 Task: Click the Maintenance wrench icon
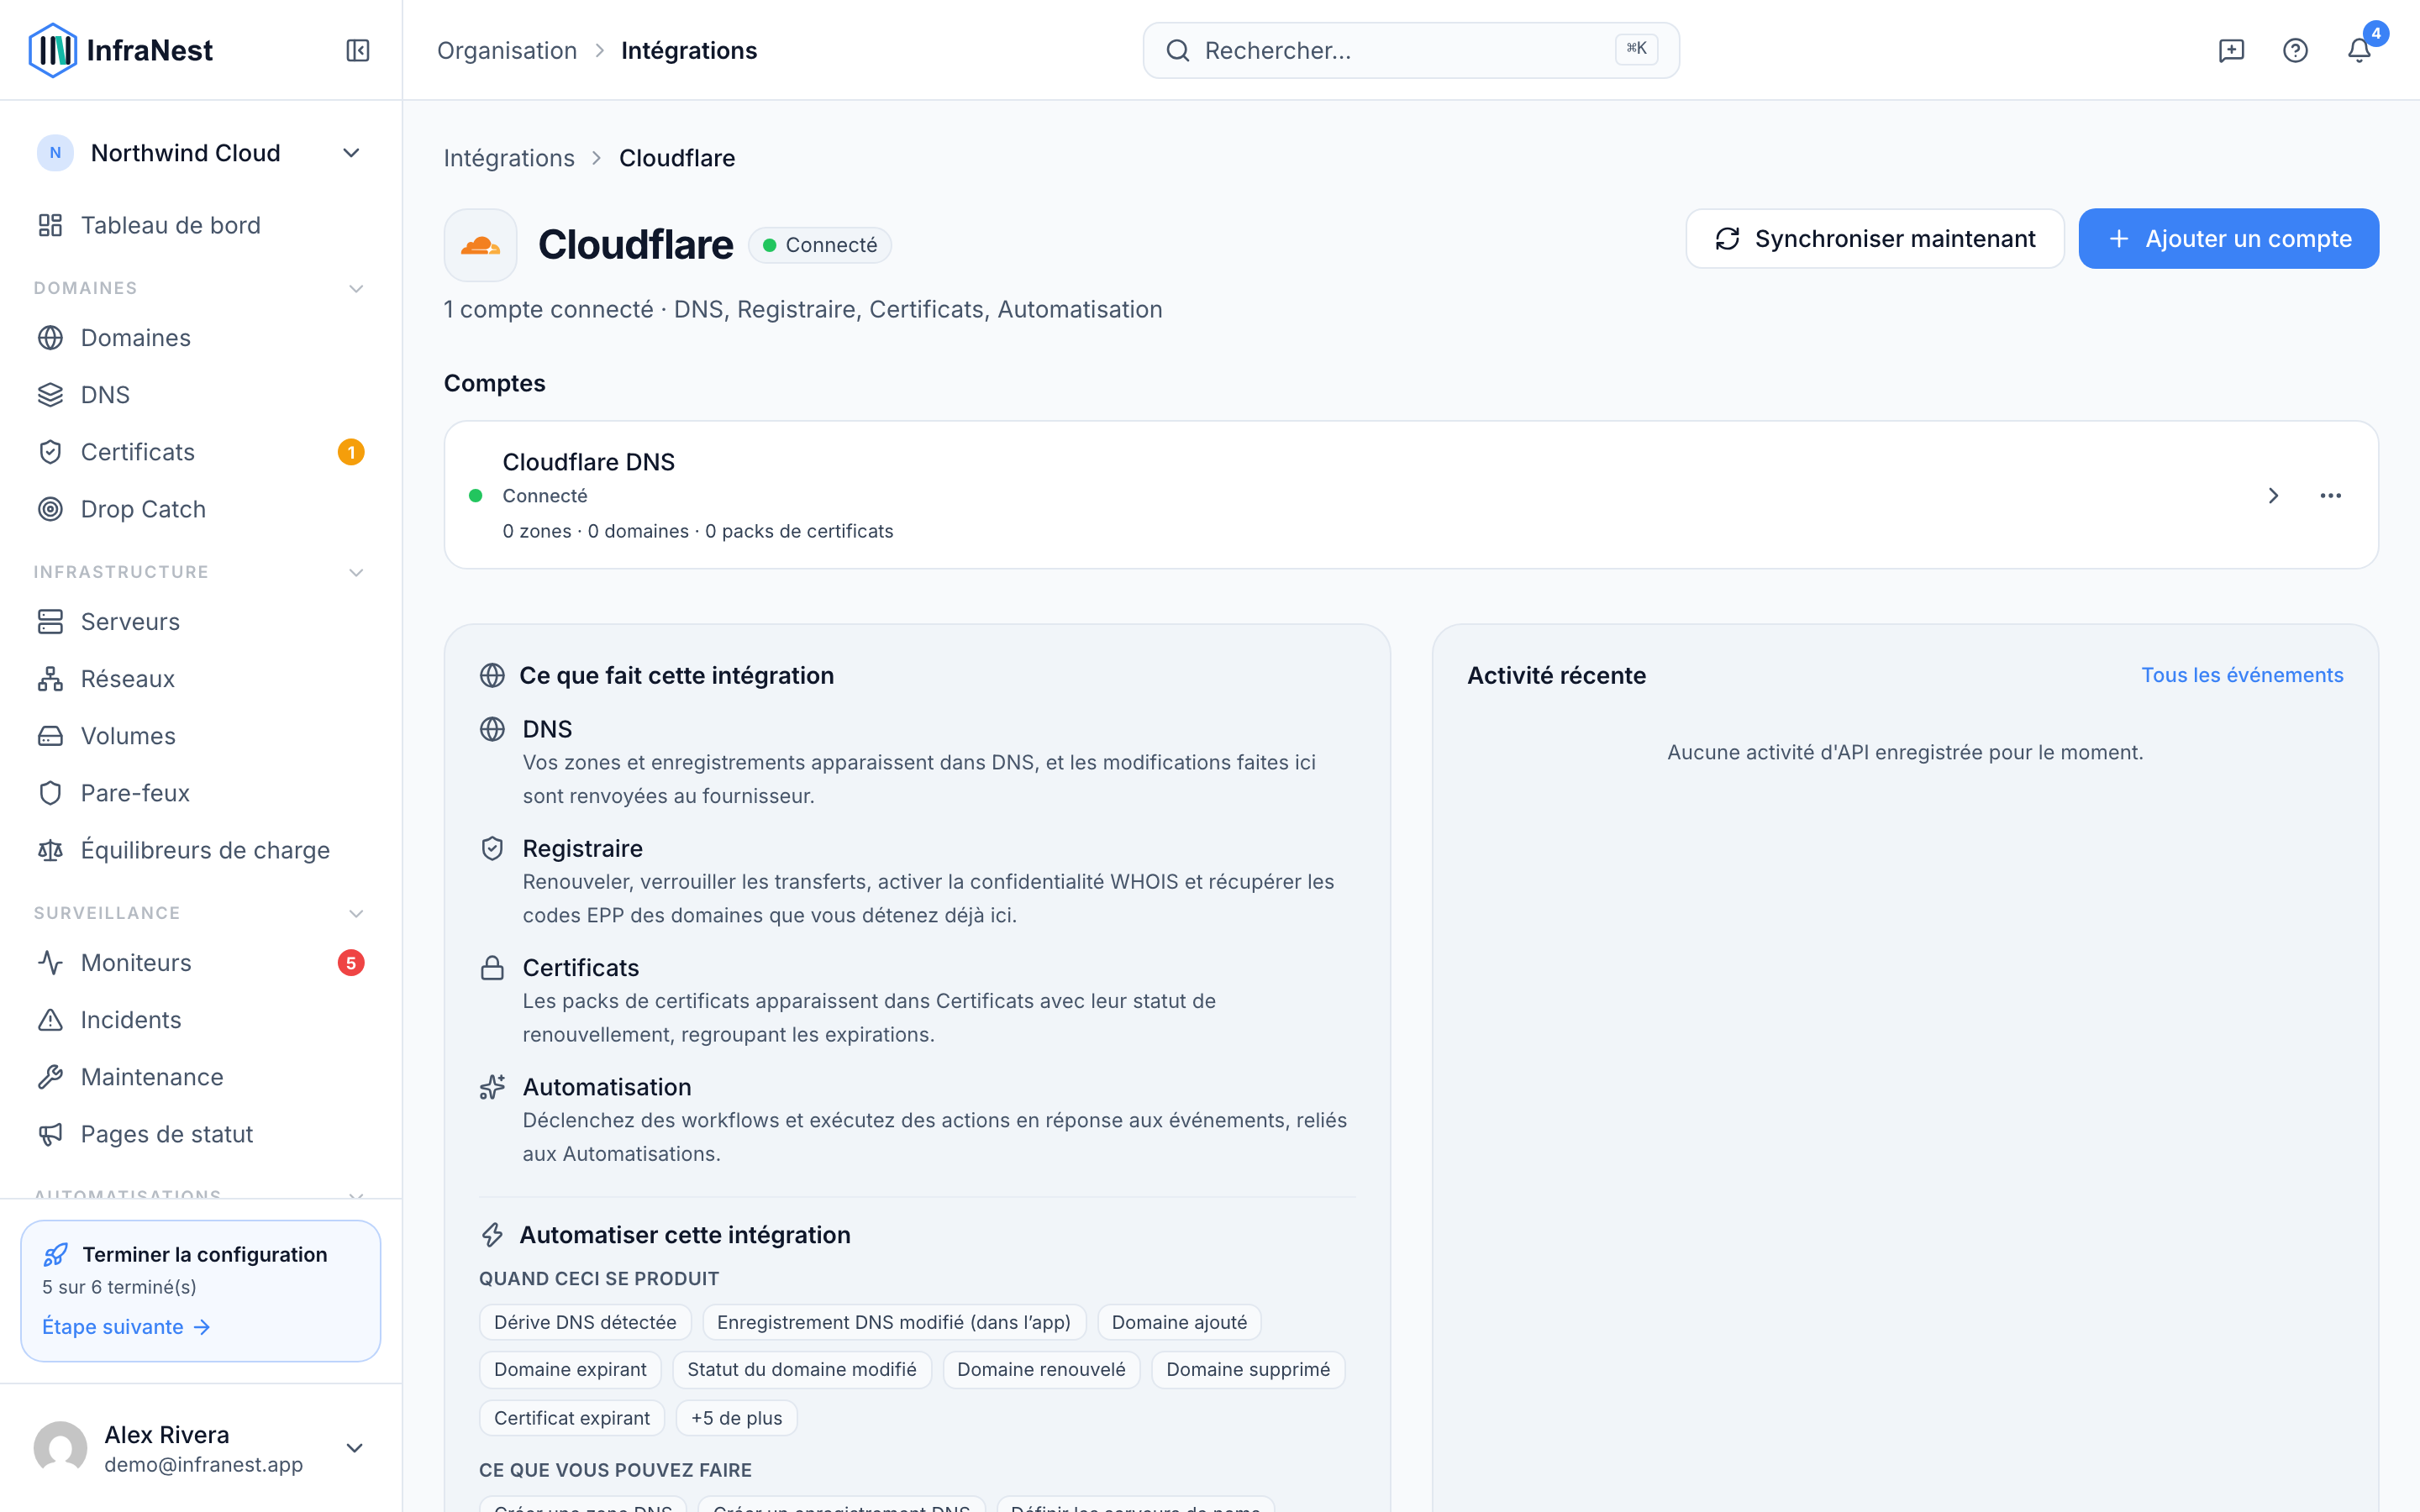pyautogui.click(x=50, y=1077)
